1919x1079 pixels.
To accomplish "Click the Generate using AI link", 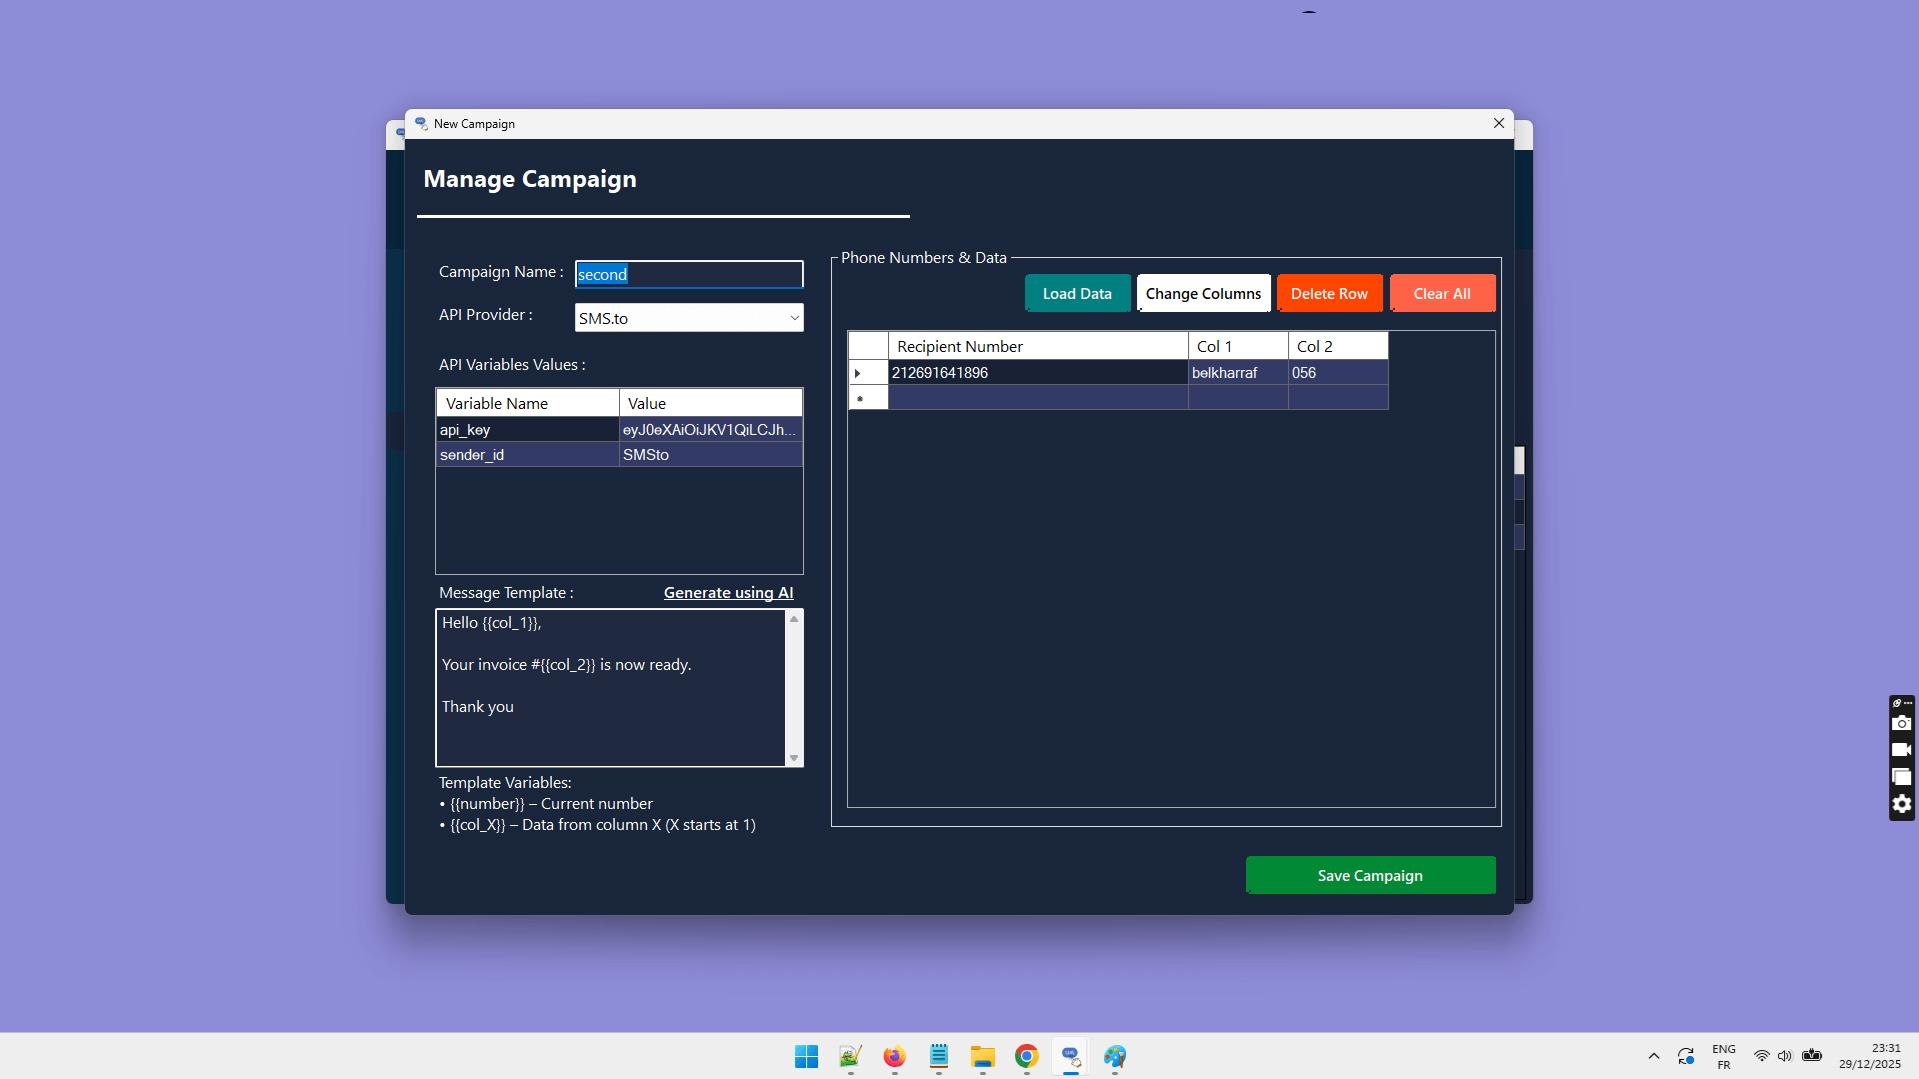I will click(728, 592).
